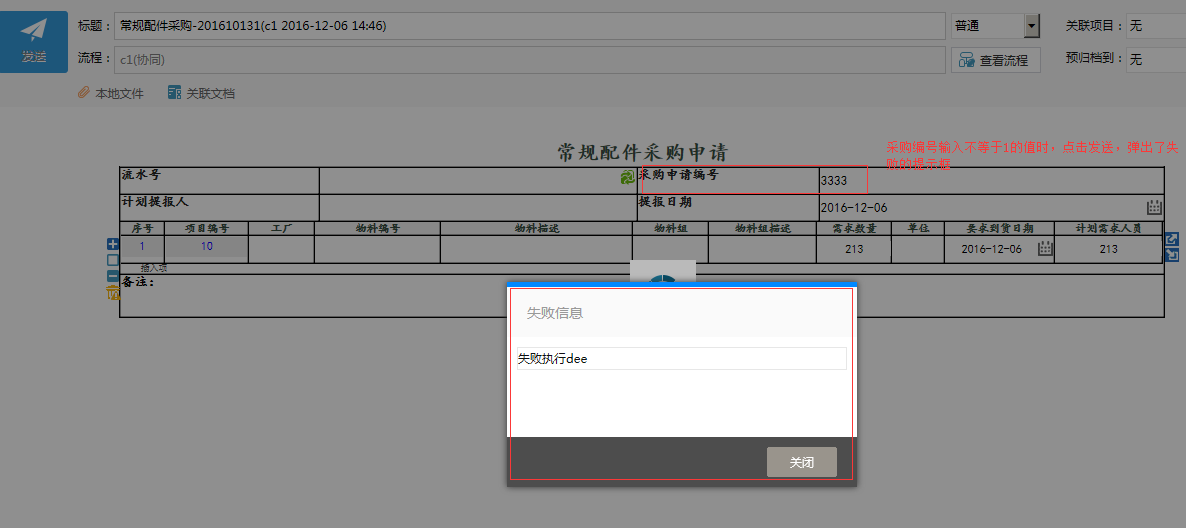The width and height of the screenshot is (1186, 528).
Task: Open the calendar icon for 提报日期
Action: pos(1154,207)
